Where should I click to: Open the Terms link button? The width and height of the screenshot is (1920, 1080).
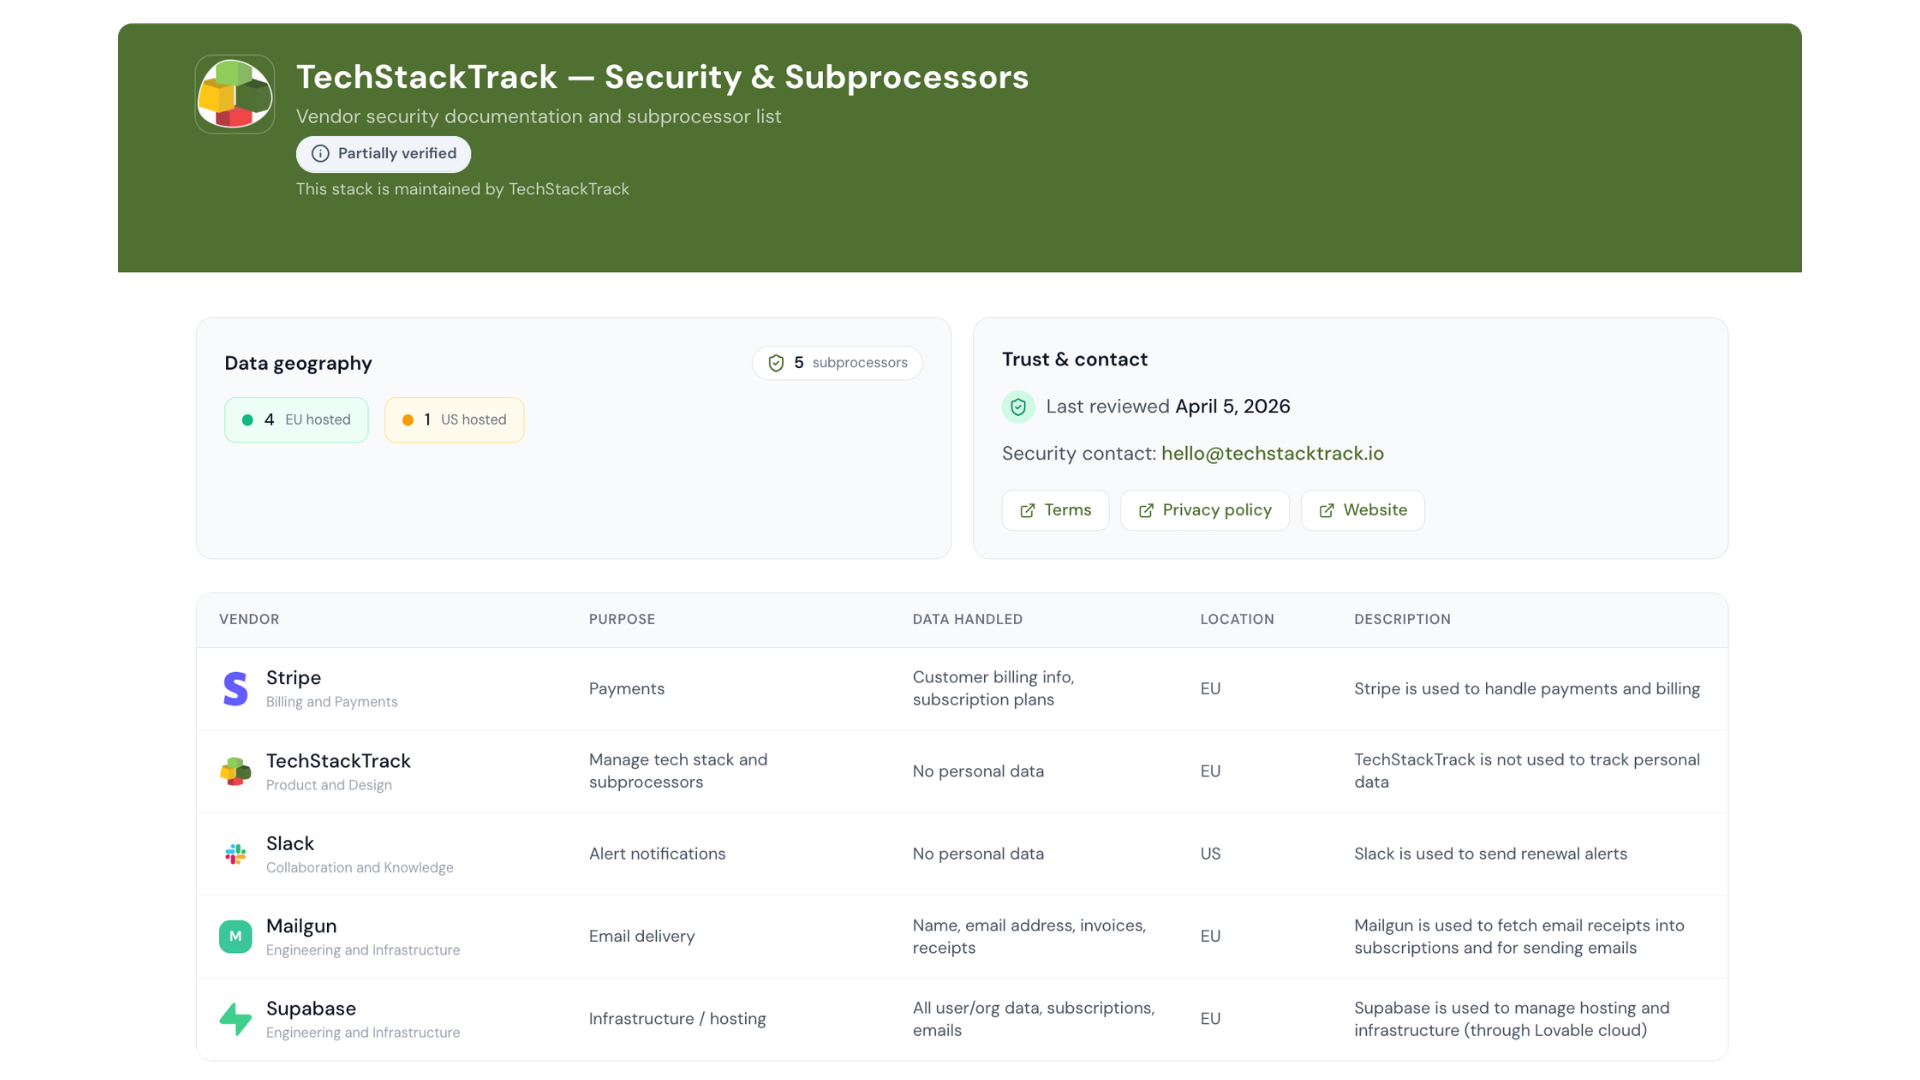coord(1055,510)
